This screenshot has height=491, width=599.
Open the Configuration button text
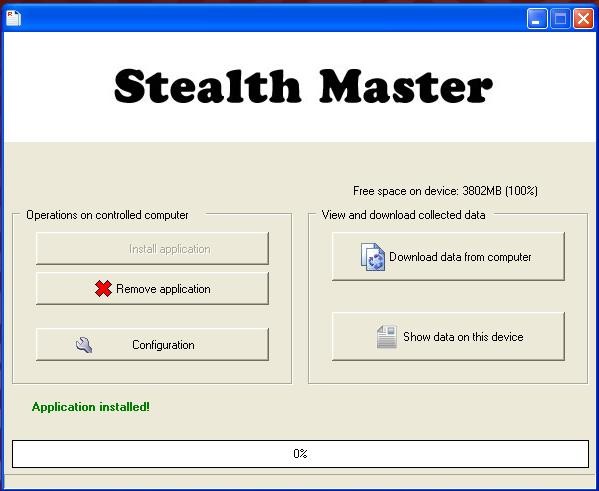(x=163, y=345)
